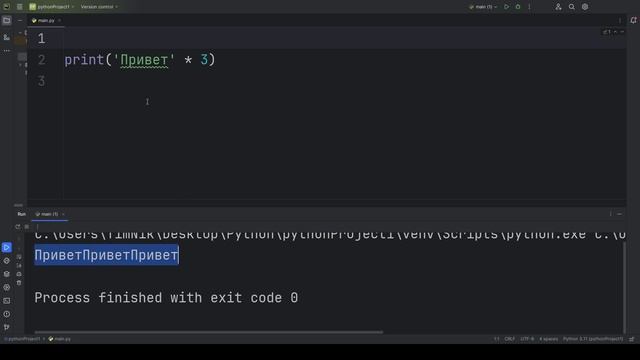The width and height of the screenshot is (640, 360).
Task: Open the Version control dropdown
Action: click(99, 7)
